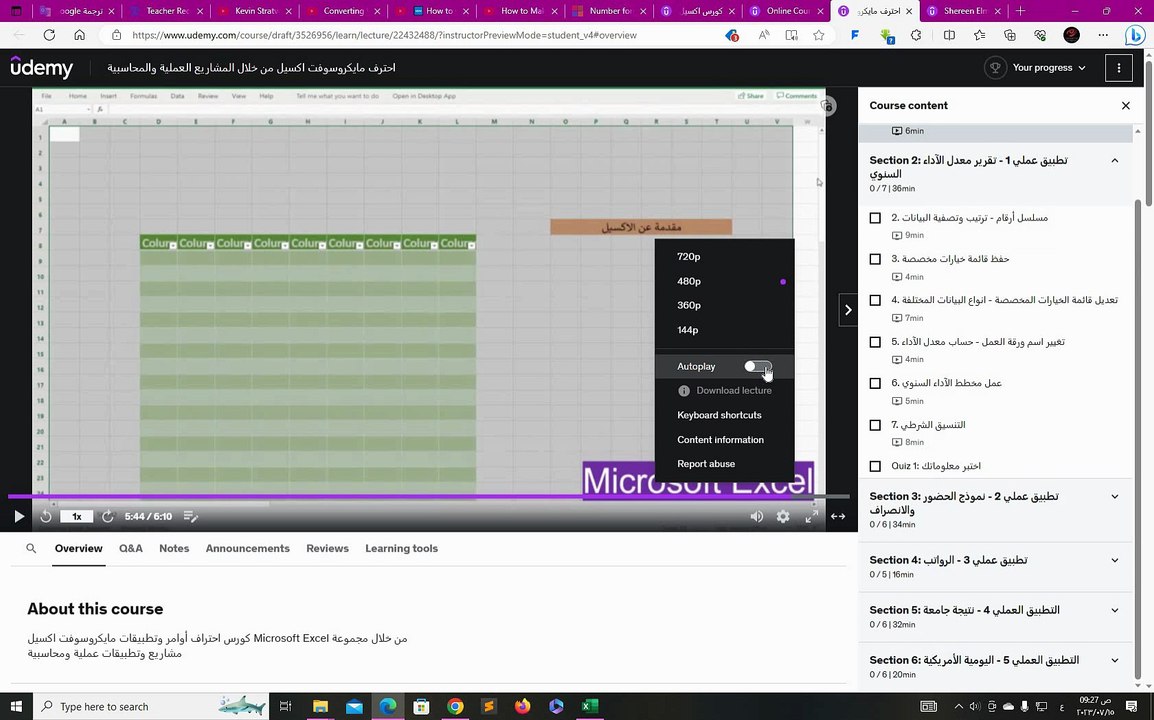This screenshot has height=720, width=1154.
Task: Open the 1x playback speed menu
Action: click(77, 516)
